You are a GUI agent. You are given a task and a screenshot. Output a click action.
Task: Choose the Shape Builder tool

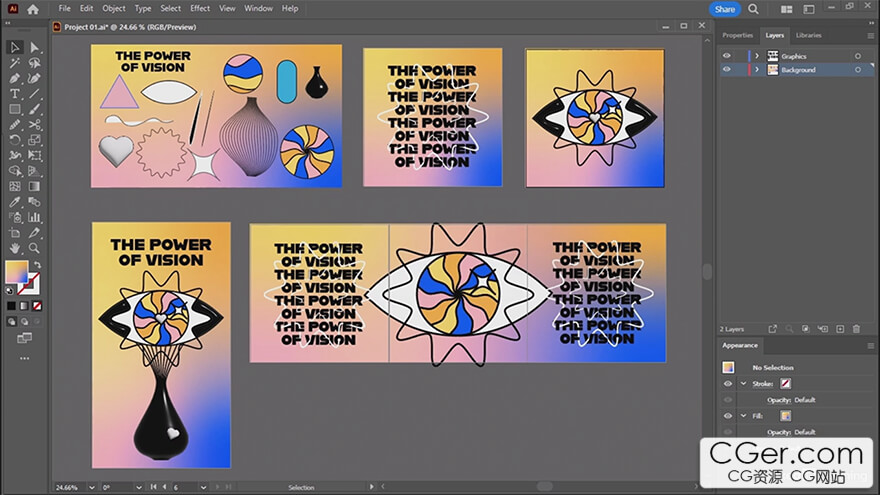15,171
